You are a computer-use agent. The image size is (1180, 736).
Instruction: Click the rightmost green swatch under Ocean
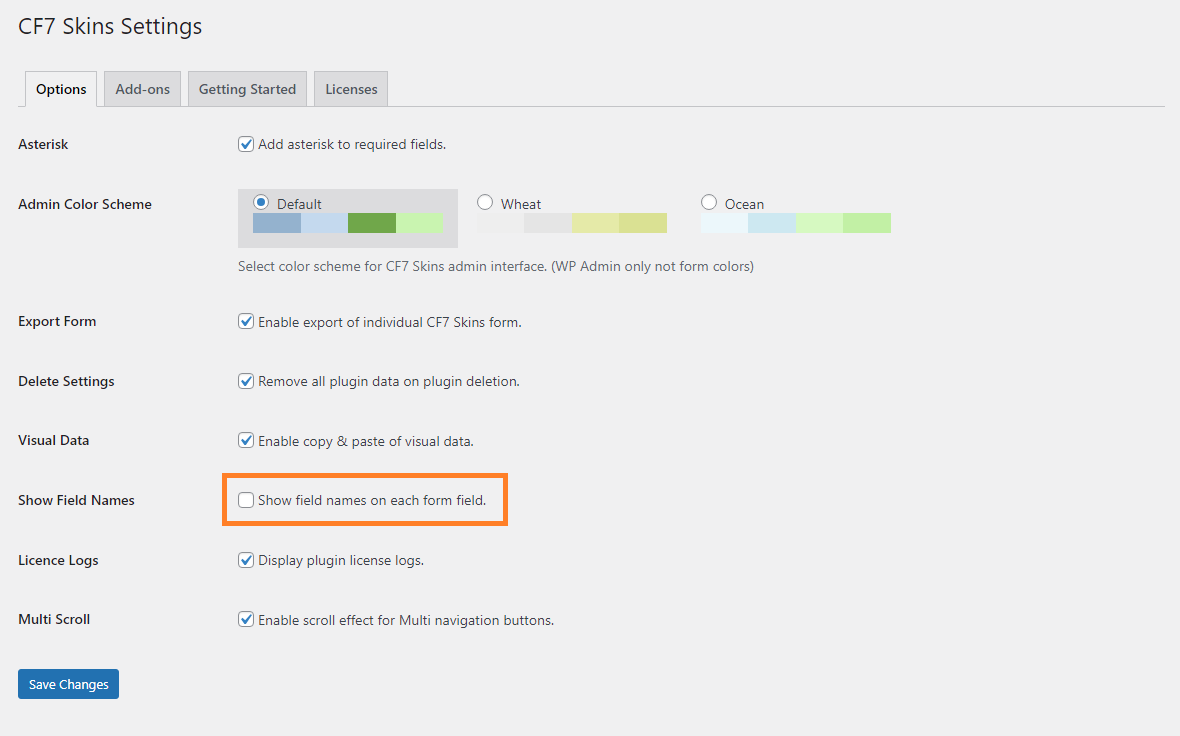(867, 223)
